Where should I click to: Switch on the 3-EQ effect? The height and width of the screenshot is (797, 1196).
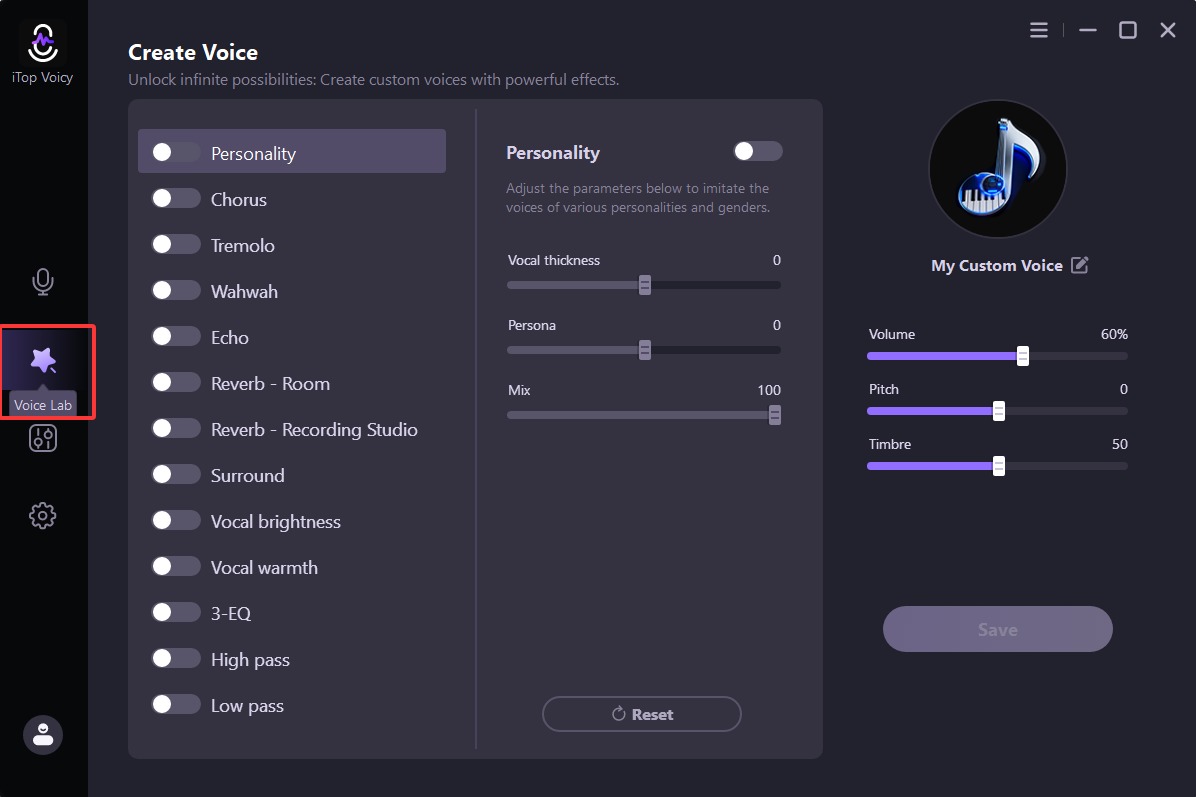pyautogui.click(x=176, y=612)
